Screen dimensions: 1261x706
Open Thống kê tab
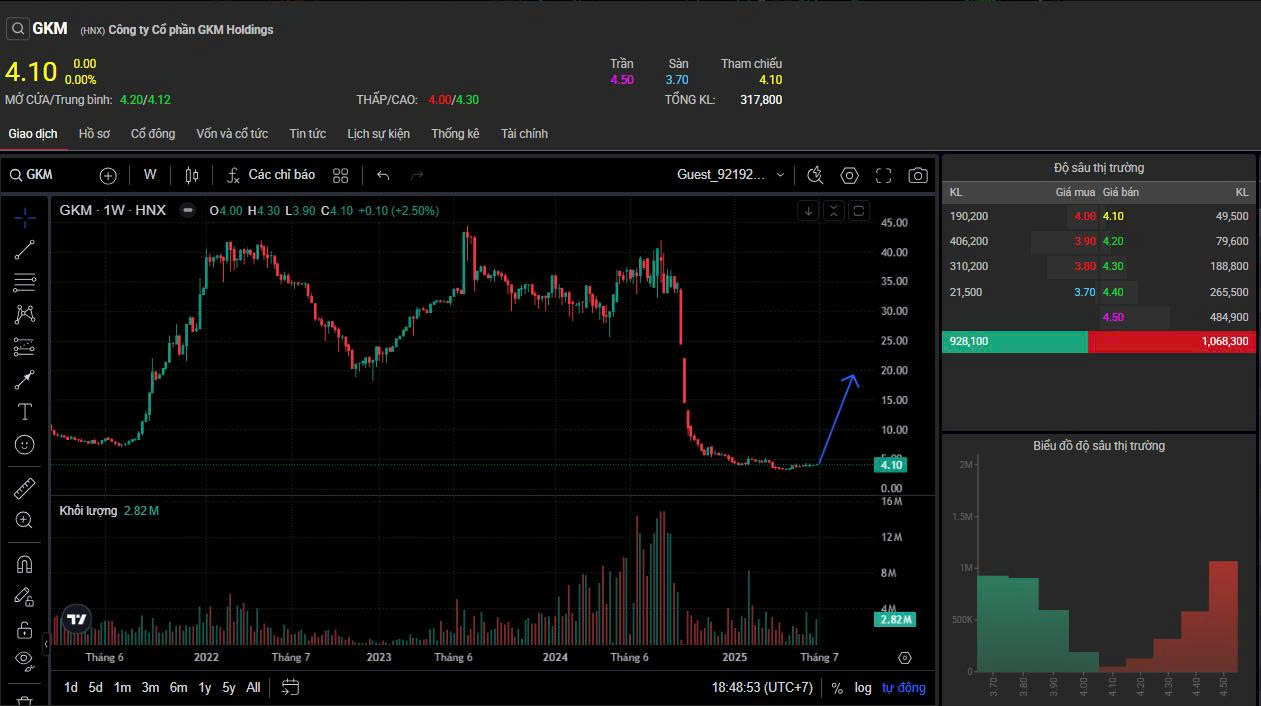(x=455, y=134)
